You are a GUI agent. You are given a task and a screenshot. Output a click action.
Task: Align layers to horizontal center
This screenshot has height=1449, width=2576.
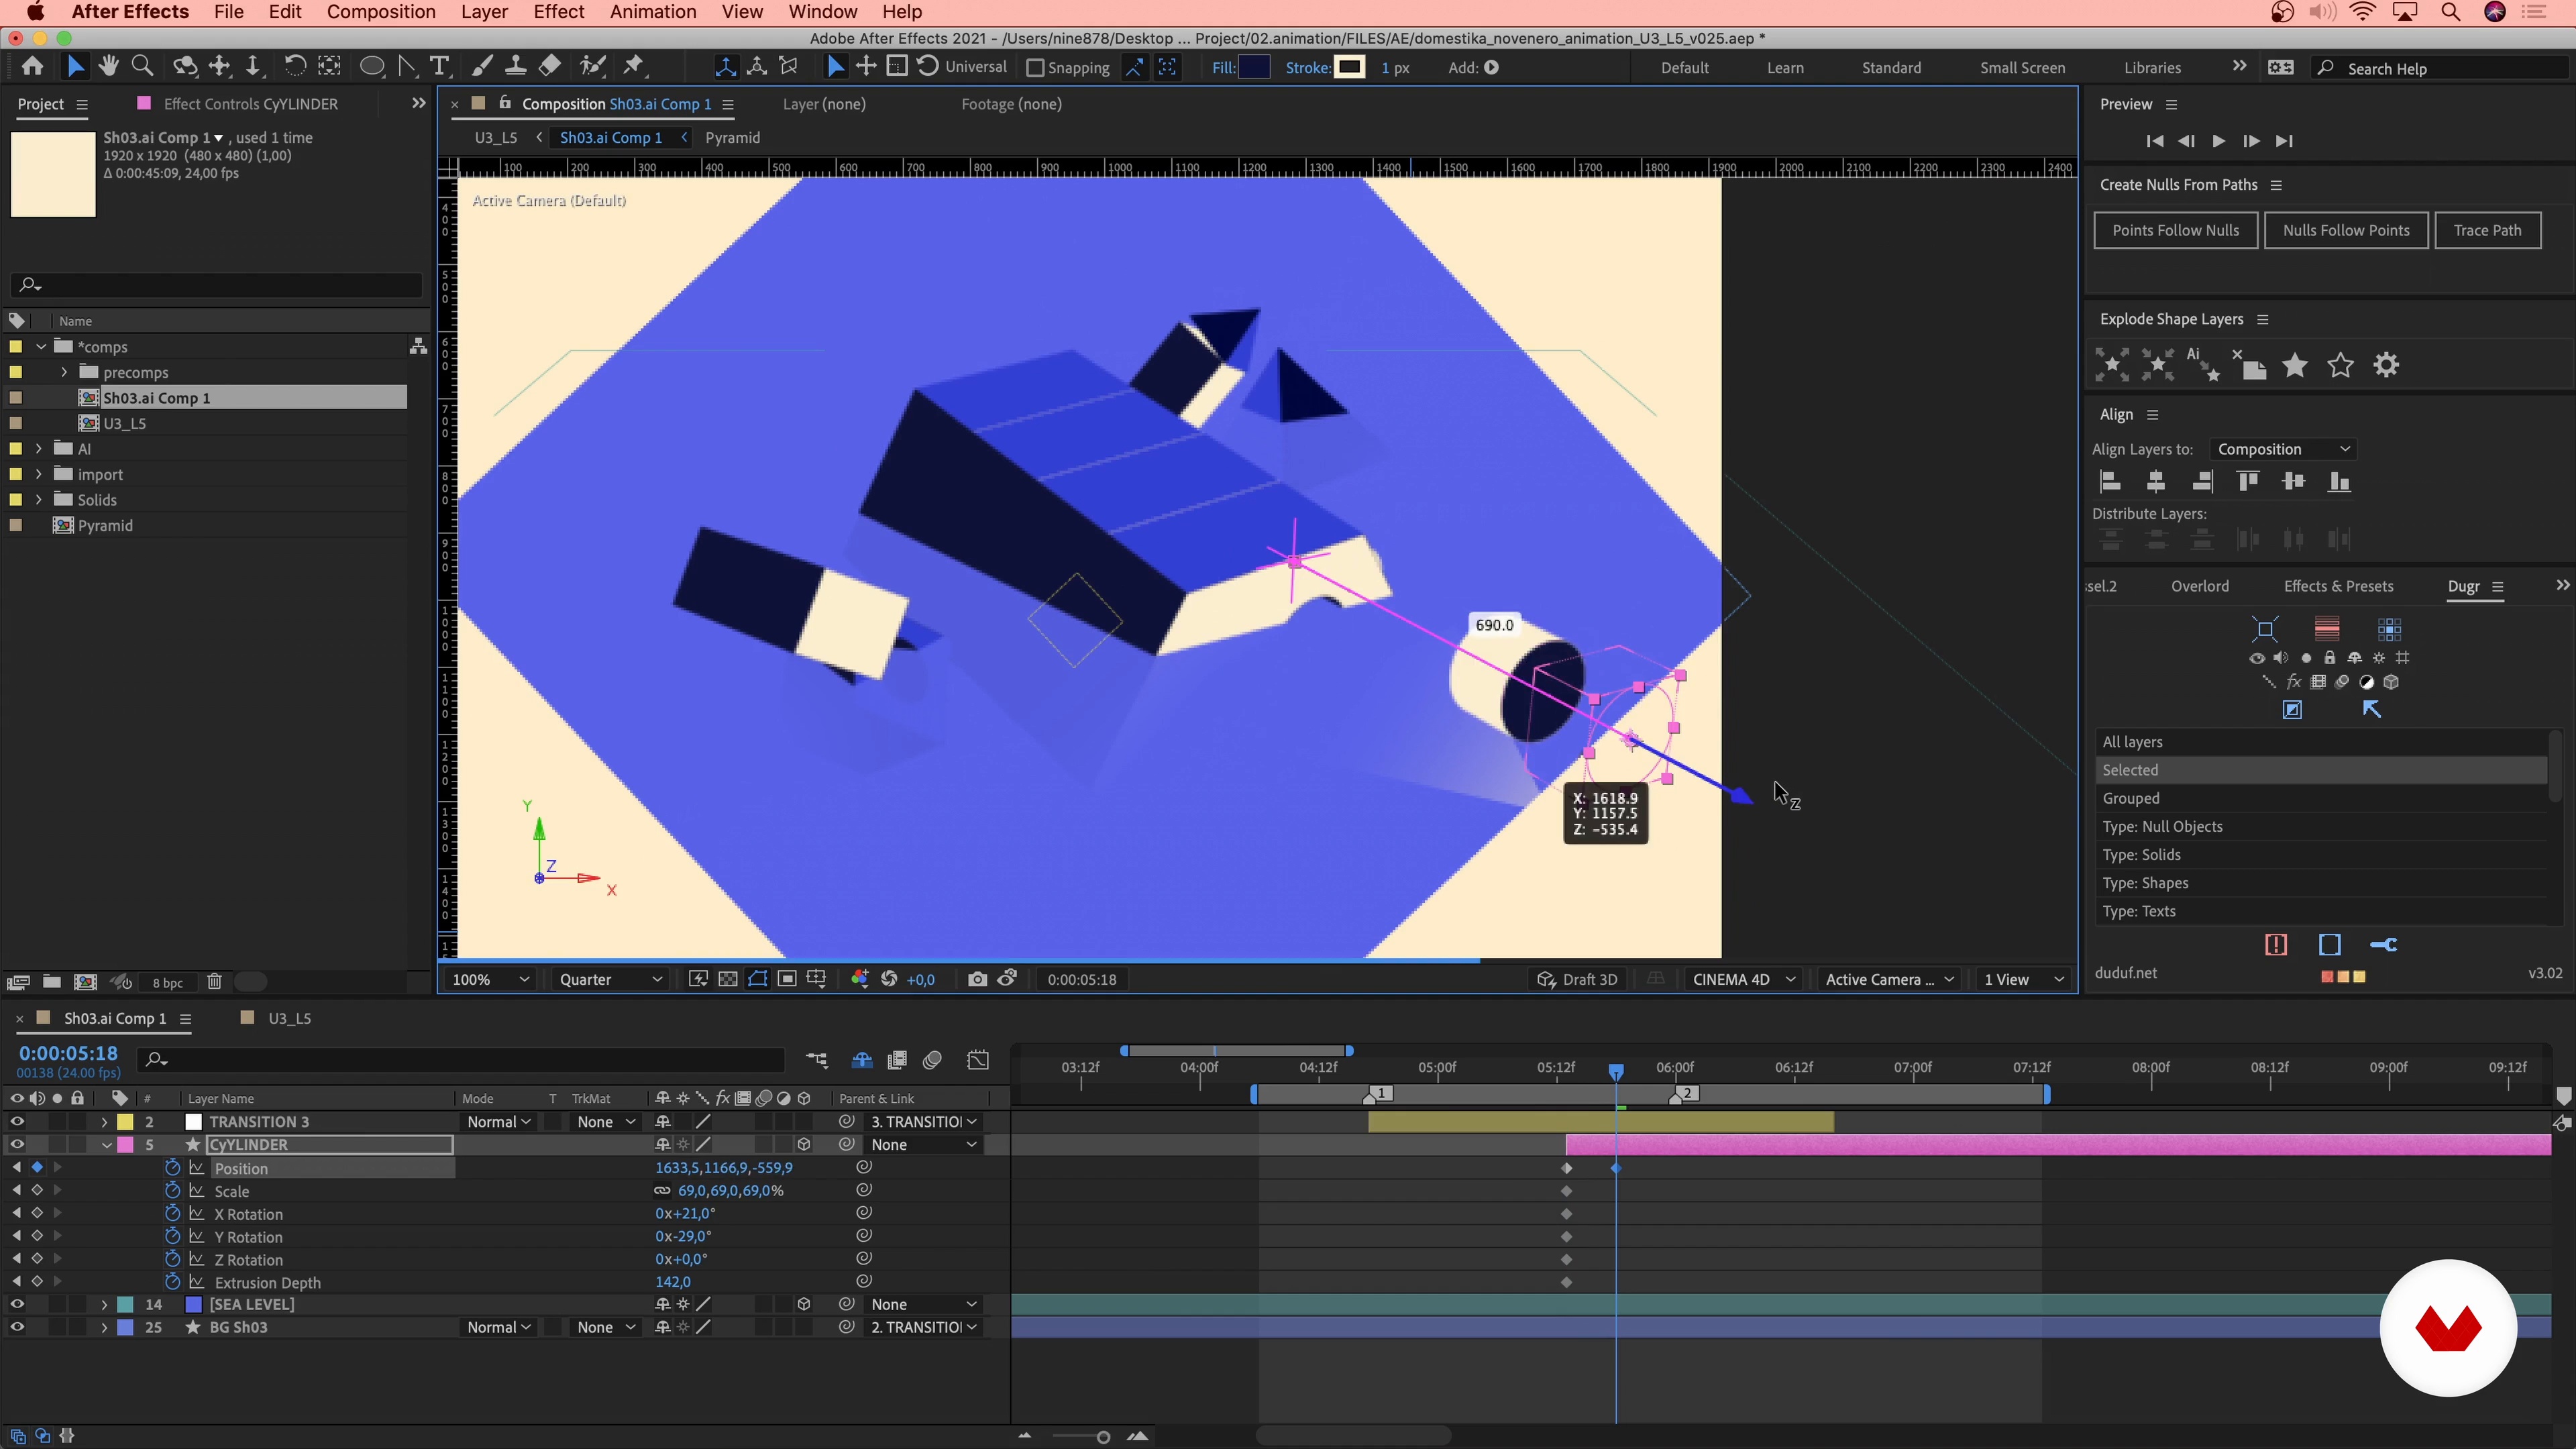pos(2156,482)
